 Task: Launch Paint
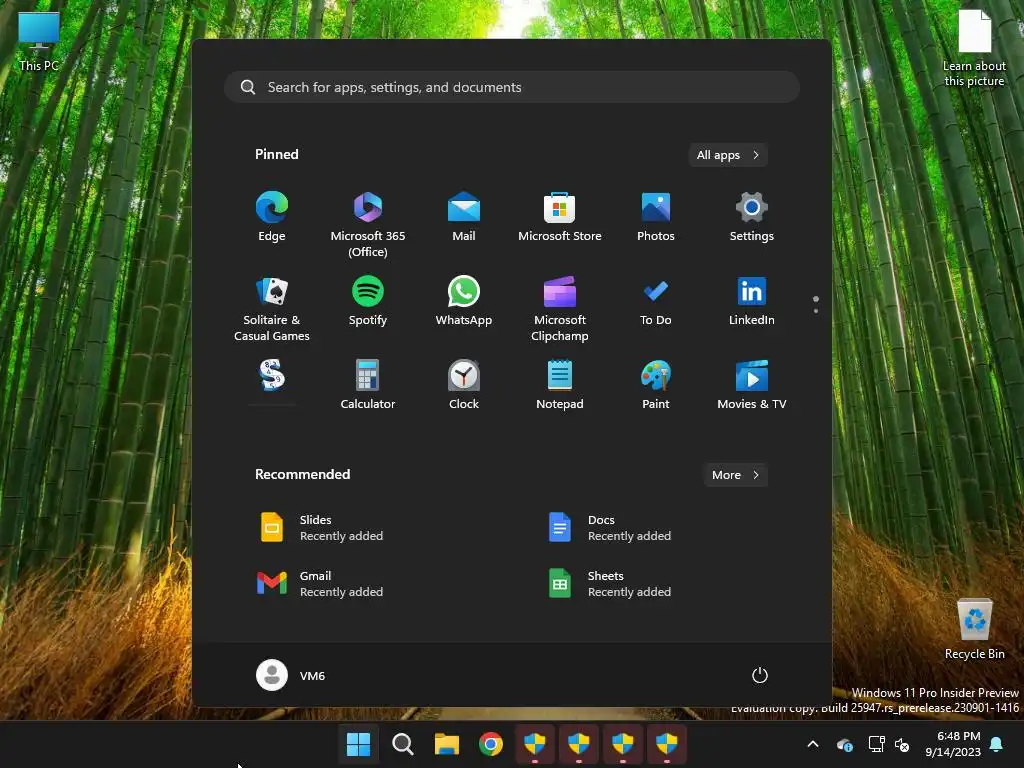click(x=656, y=385)
